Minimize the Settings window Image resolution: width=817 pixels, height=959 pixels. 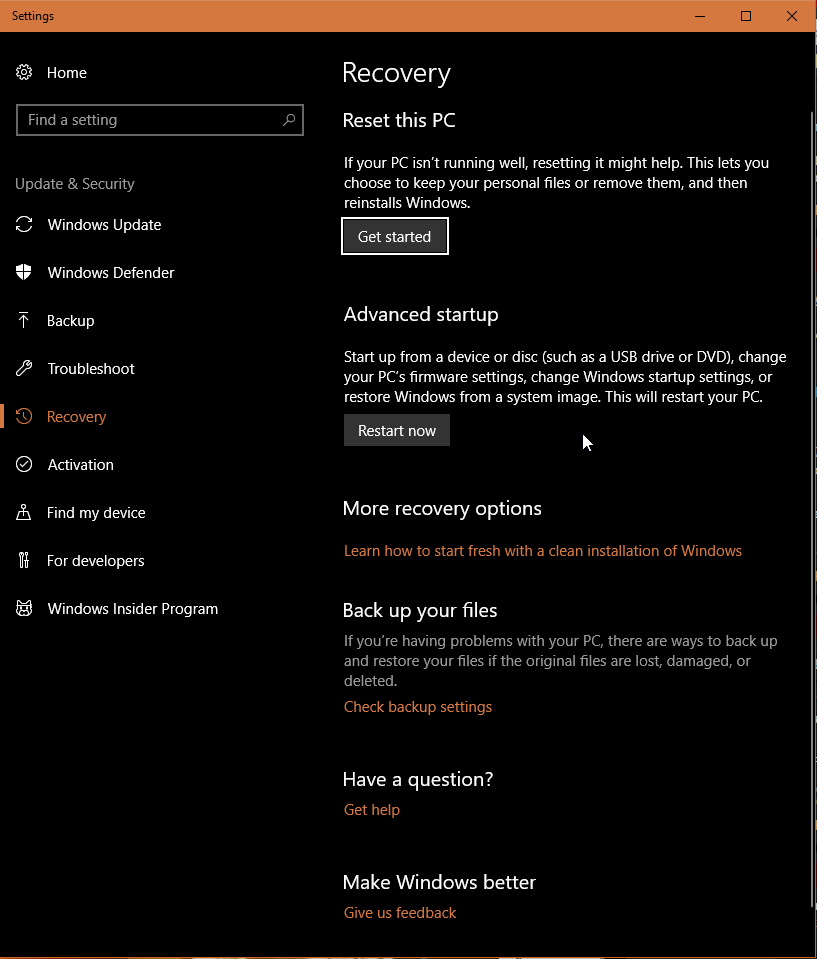pos(700,16)
